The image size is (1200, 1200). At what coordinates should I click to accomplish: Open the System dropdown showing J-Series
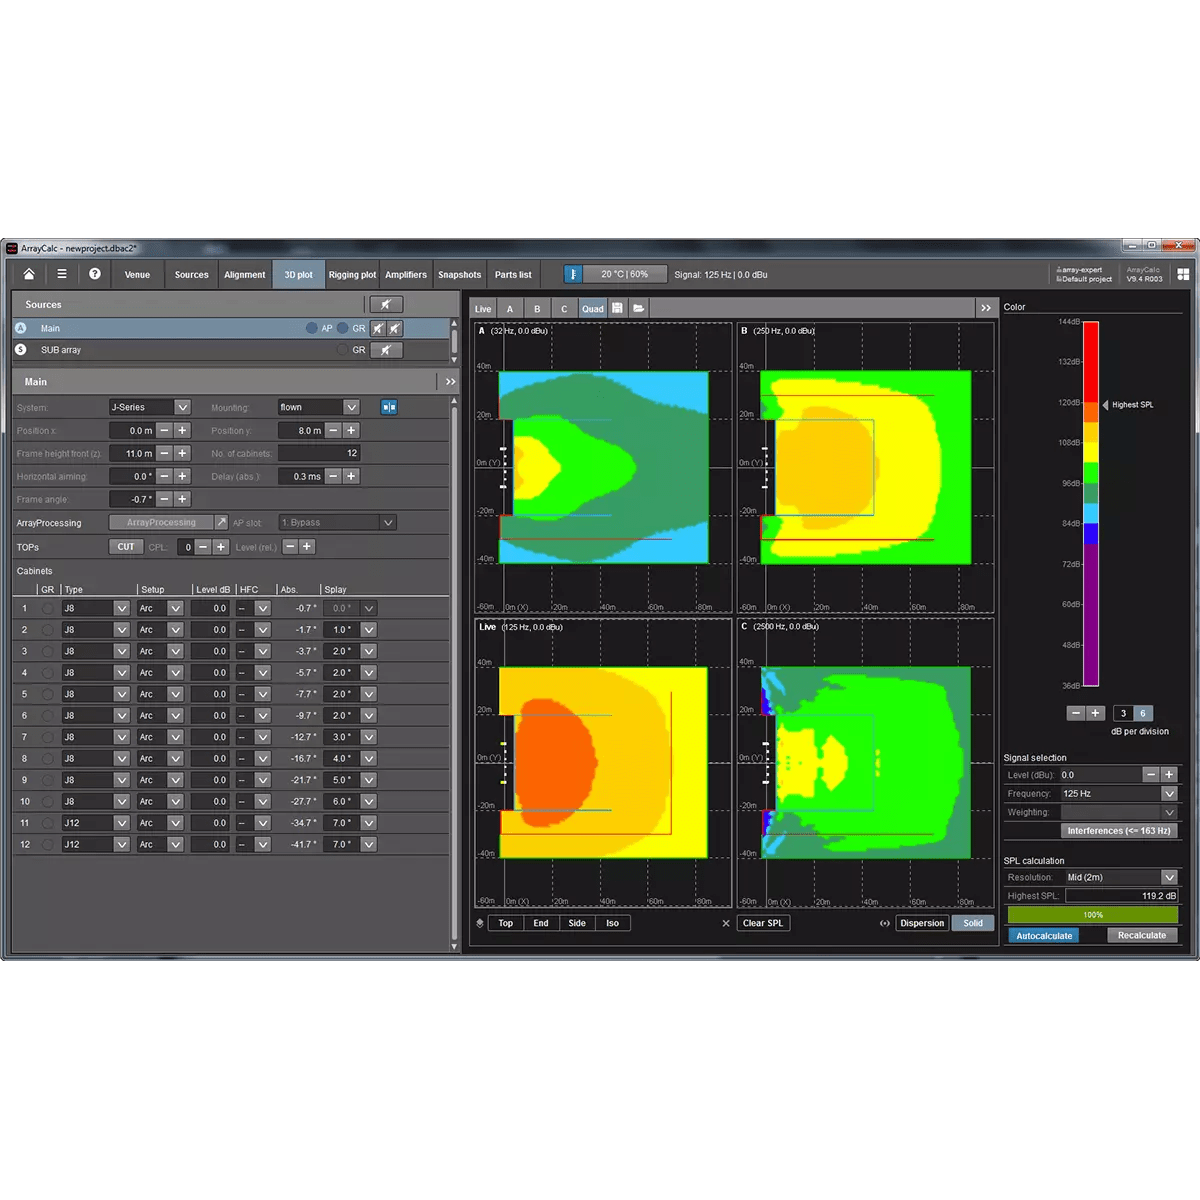tap(150, 407)
